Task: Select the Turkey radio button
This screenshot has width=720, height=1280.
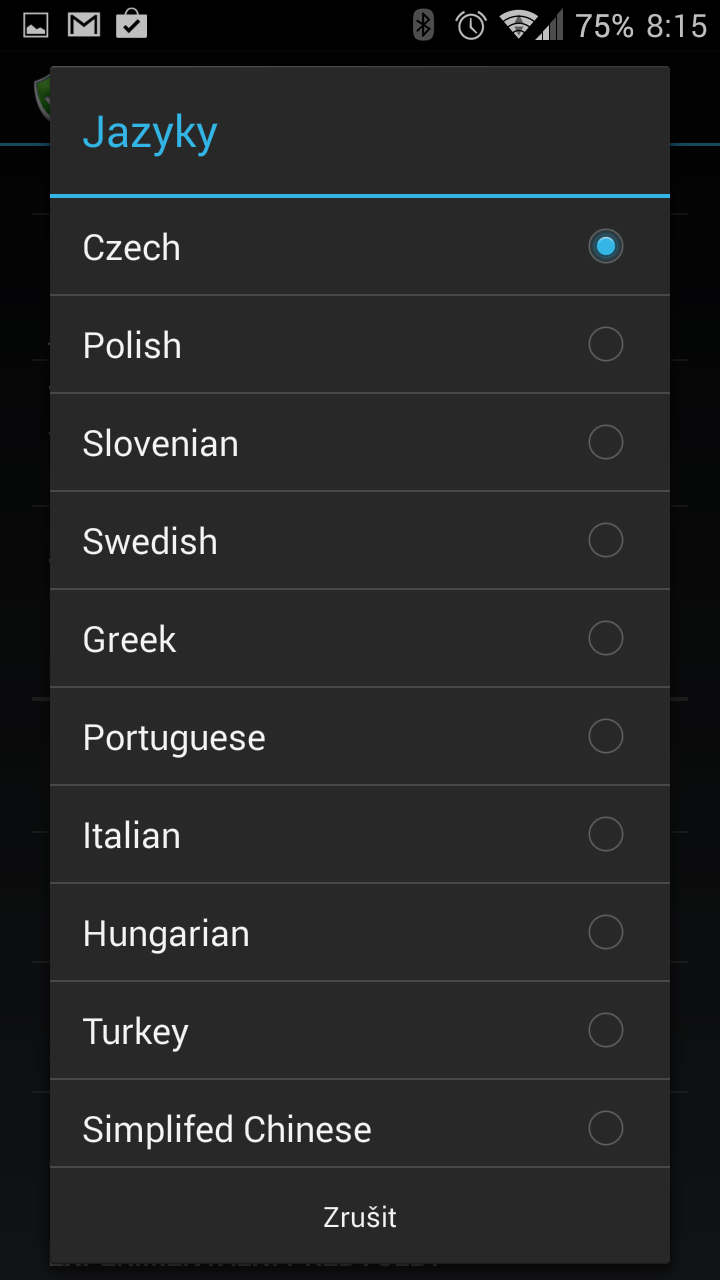Action: (x=605, y=1030)
